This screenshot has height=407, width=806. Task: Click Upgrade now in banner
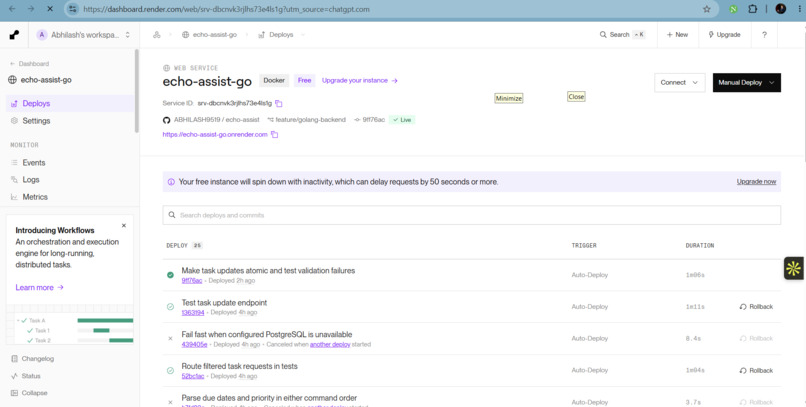point(756,182)
